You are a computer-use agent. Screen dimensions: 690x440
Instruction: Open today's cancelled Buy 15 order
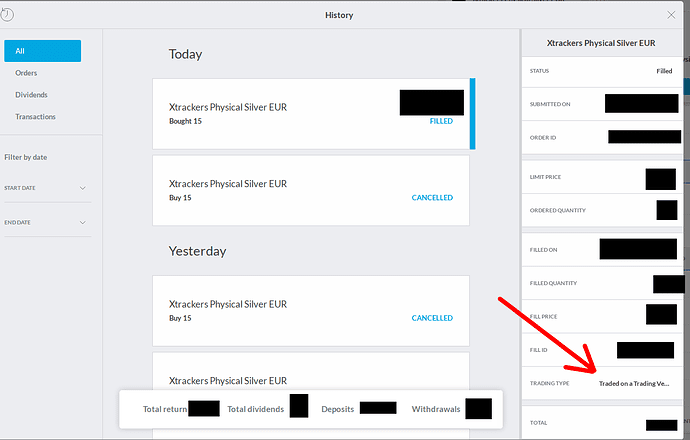pyautogui.click(x=311, y=191)
